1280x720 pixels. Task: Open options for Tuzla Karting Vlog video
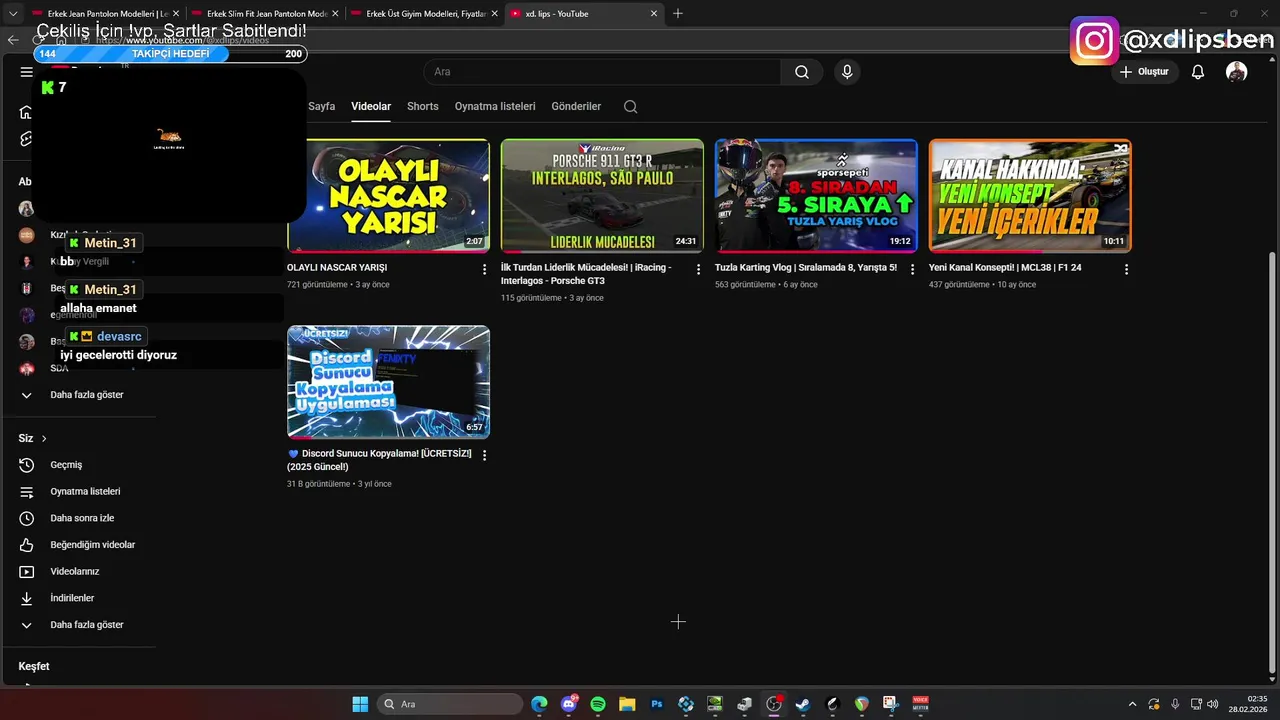click(x=912, y=269)
